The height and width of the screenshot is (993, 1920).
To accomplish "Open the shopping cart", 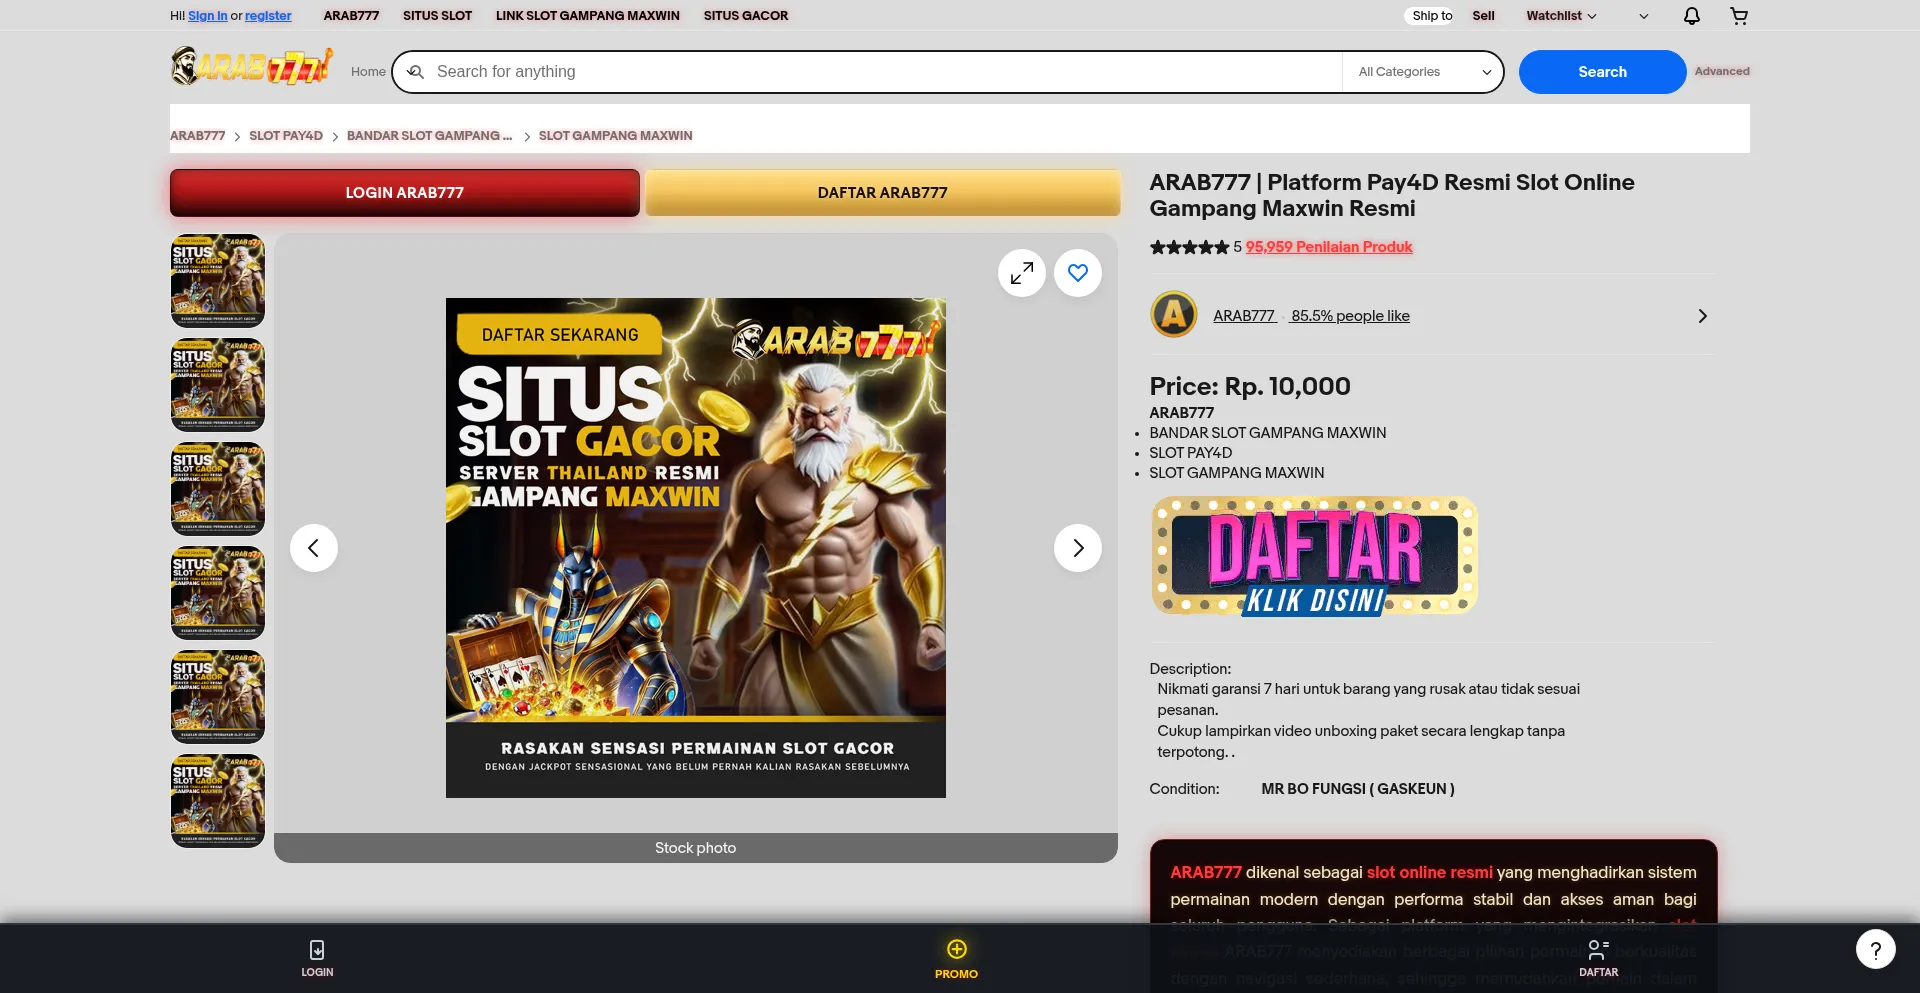I will click(1739, 16).
